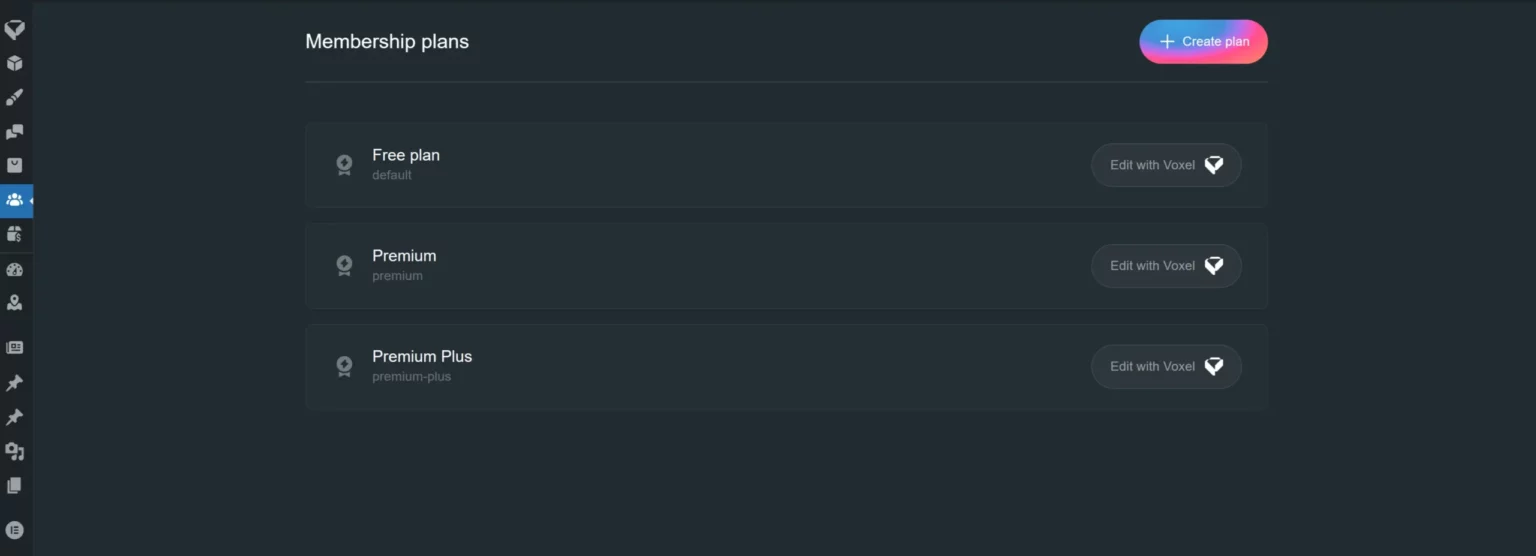Image resolution: width=1536 pixels, height=556 pixels.
Task: Select the Premium Plus plan title
Action: click(422, 356)
